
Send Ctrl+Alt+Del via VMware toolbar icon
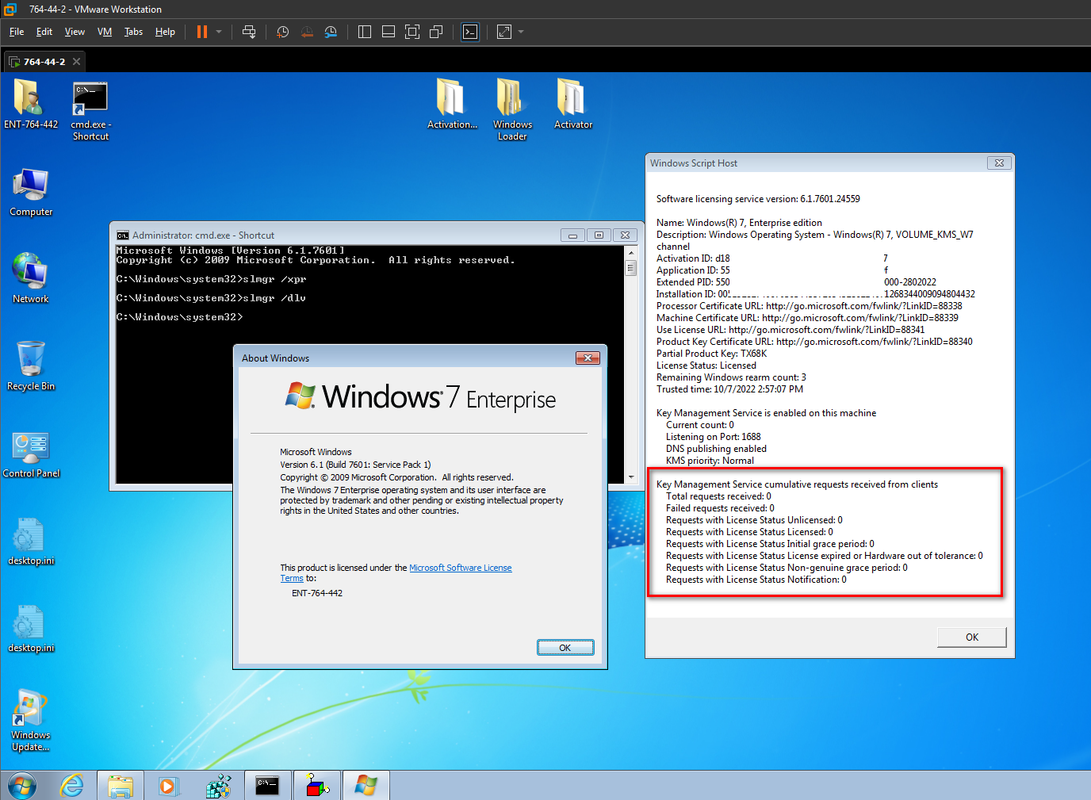click(x=248, y=32)
